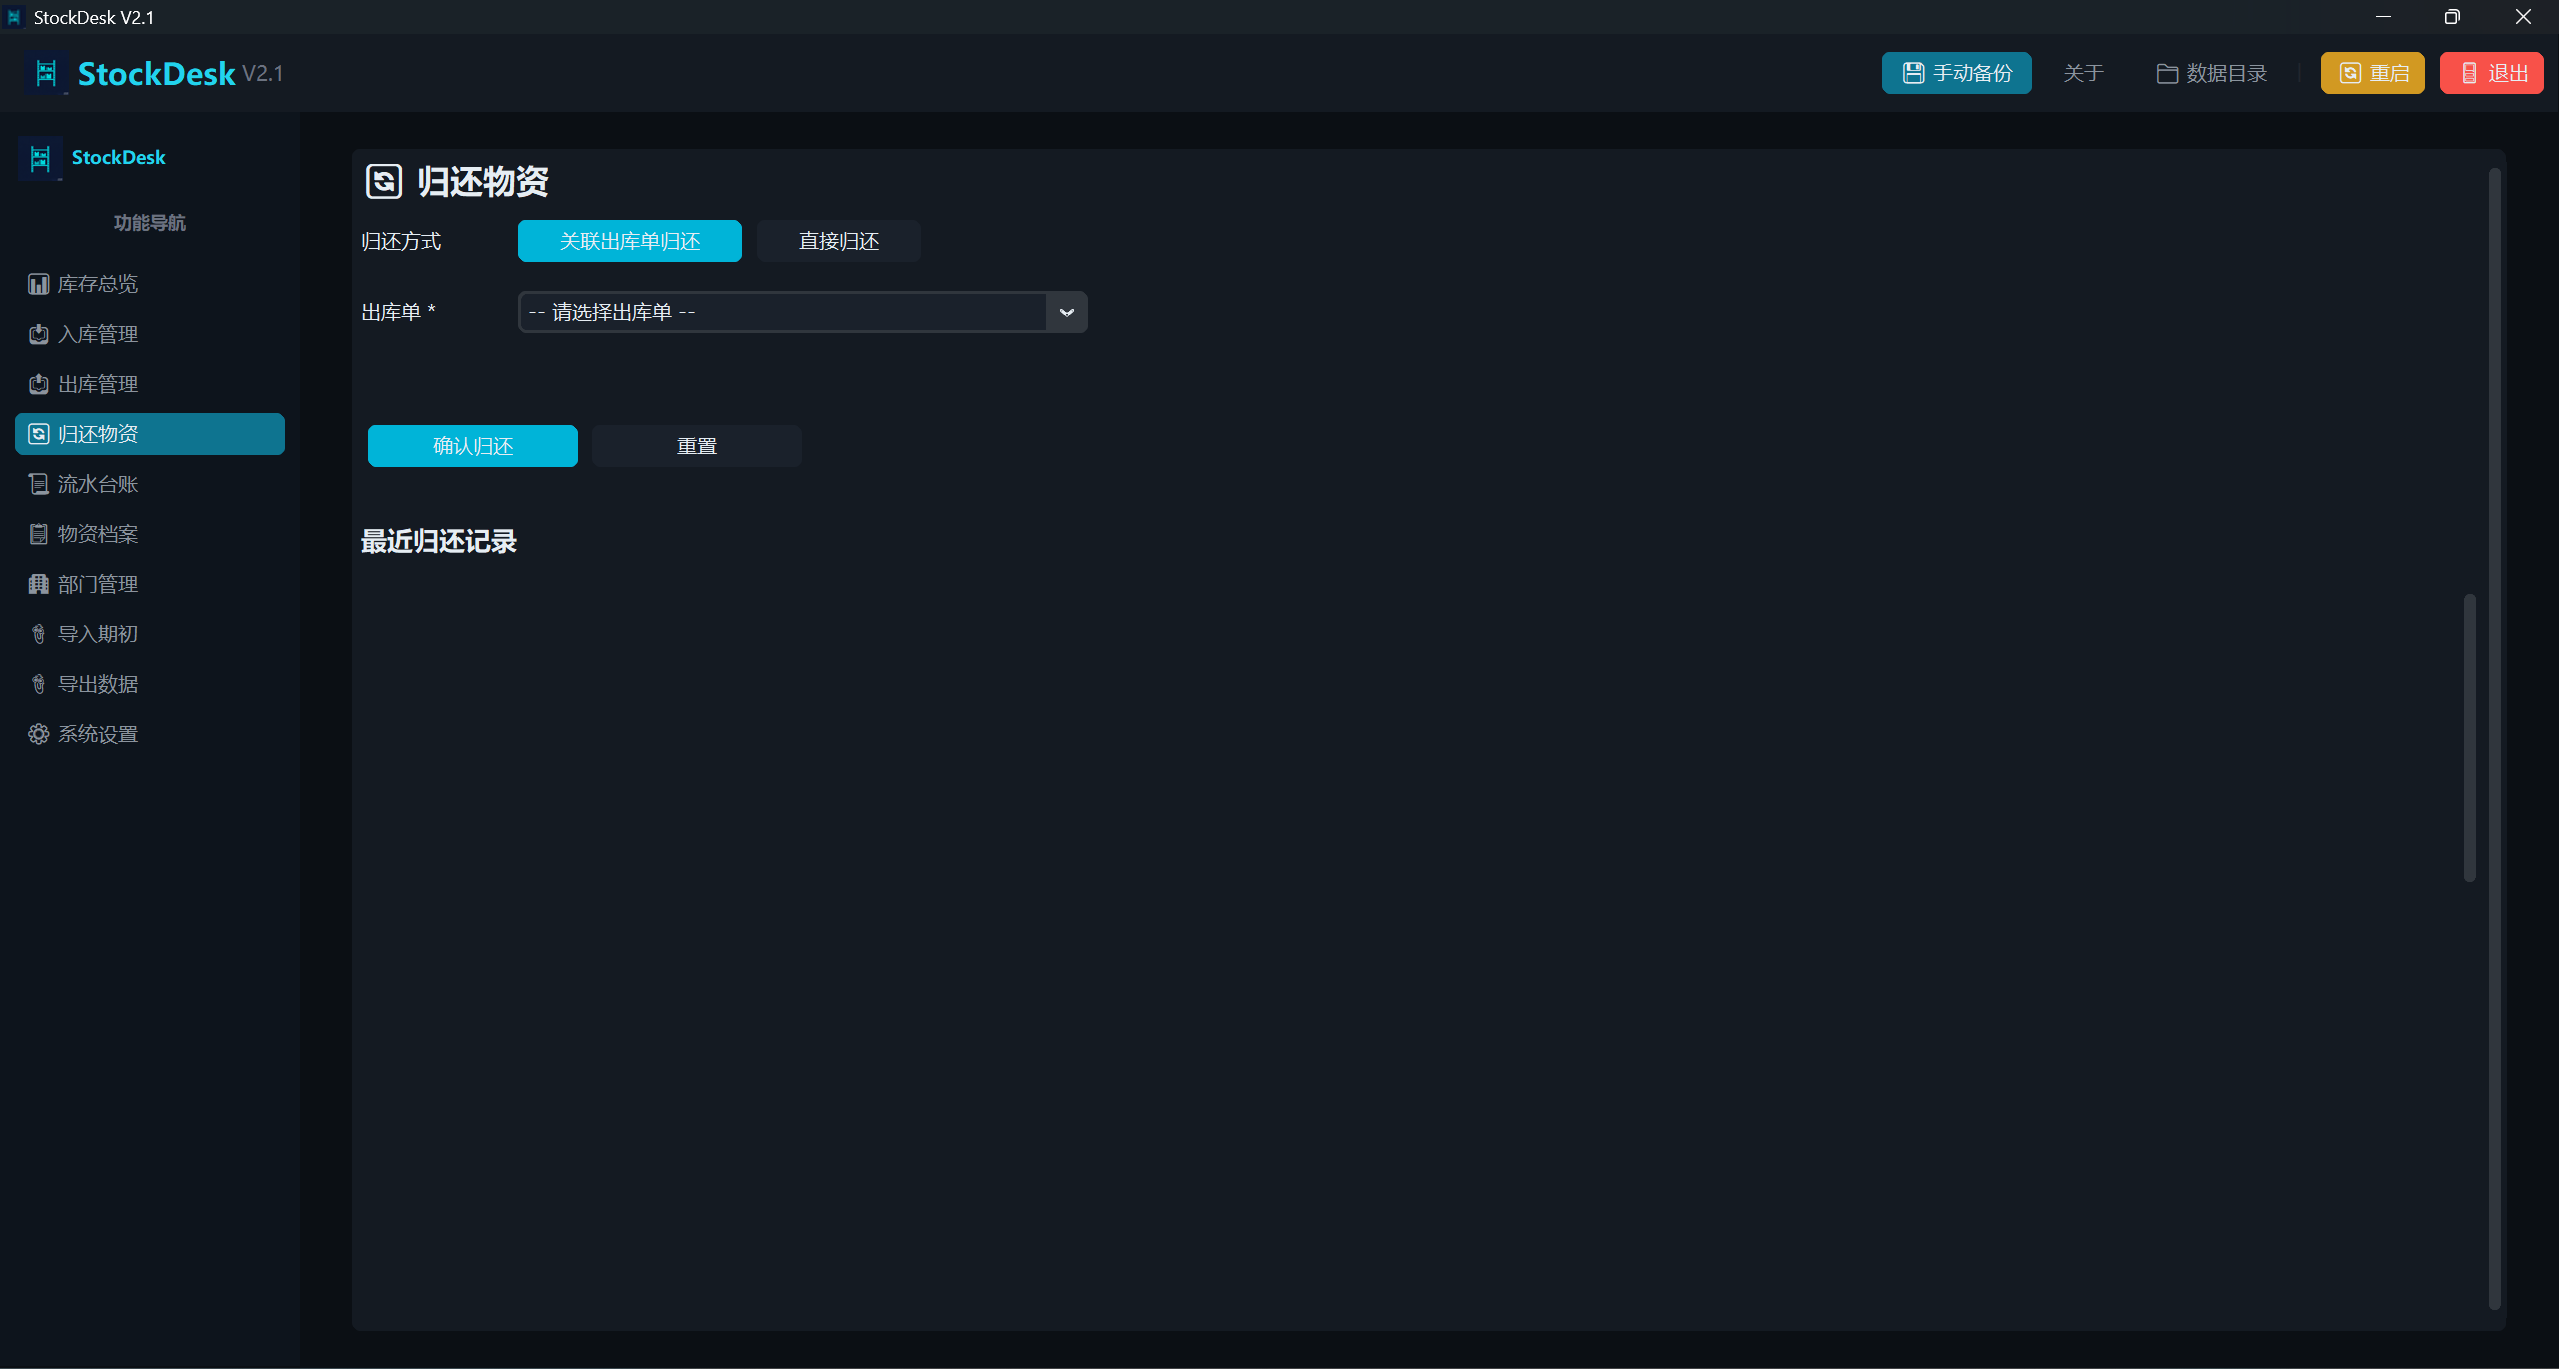Click the 流水台账 ledger icon

coord(38,484)
